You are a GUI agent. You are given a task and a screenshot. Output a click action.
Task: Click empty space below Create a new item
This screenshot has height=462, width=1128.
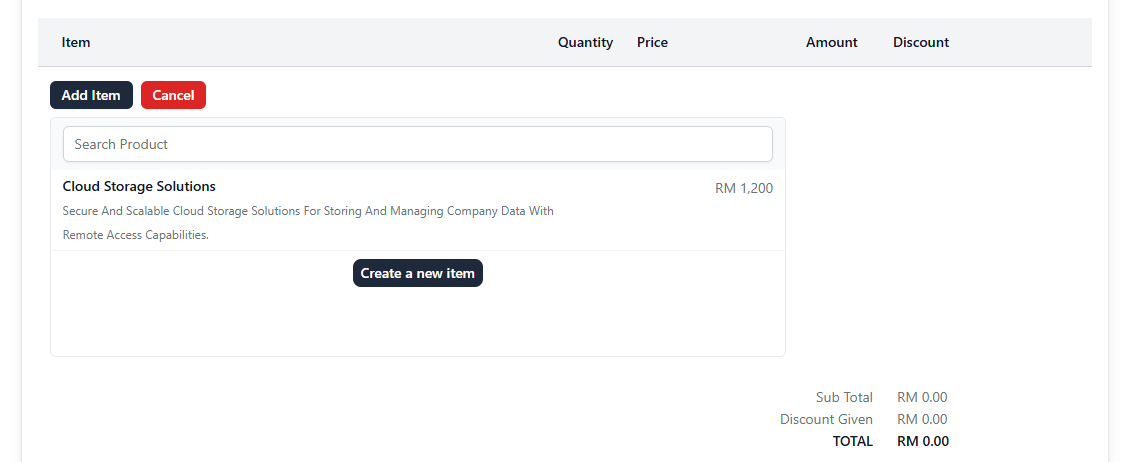coord(418,324)
